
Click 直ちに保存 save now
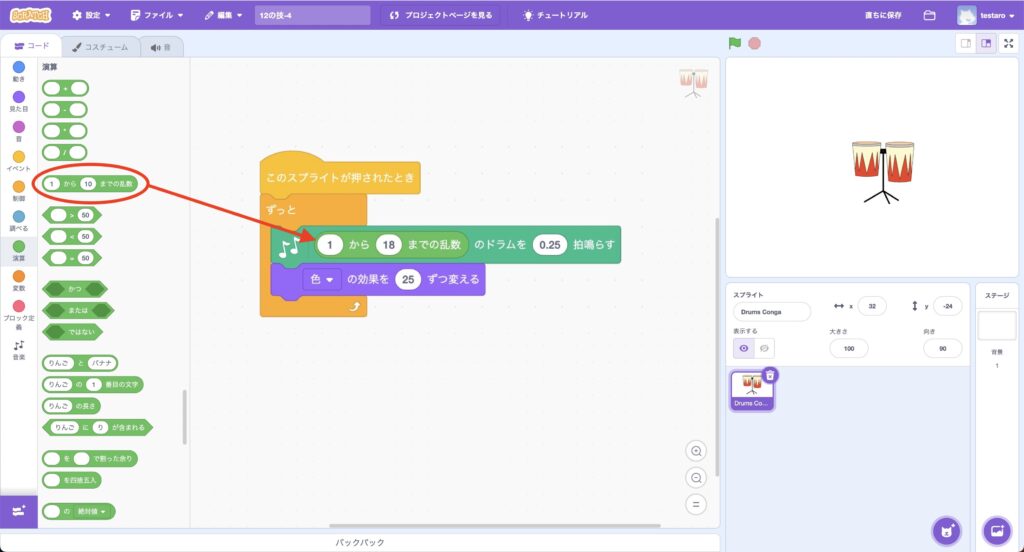(883, 15)
